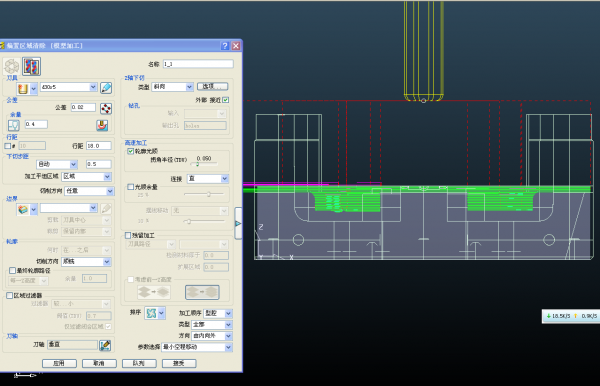This screenshot has width=600, height=386.
Task: Click the 选项... options button
Action: click(x=212, y=86)
